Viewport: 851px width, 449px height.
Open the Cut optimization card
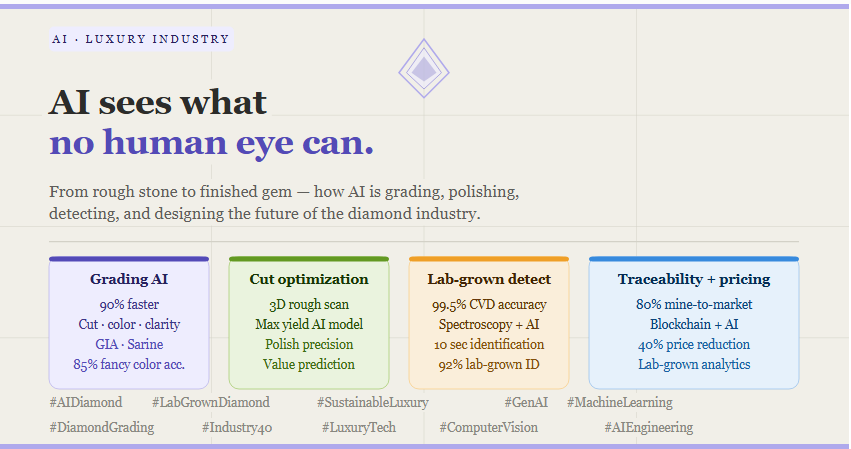click(309, 323)
